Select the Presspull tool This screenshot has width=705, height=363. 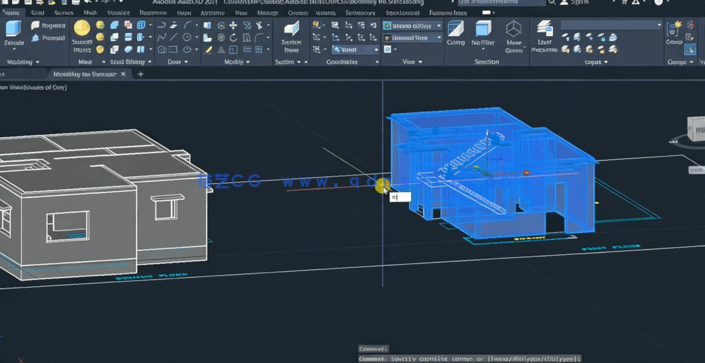click(48, 39)
